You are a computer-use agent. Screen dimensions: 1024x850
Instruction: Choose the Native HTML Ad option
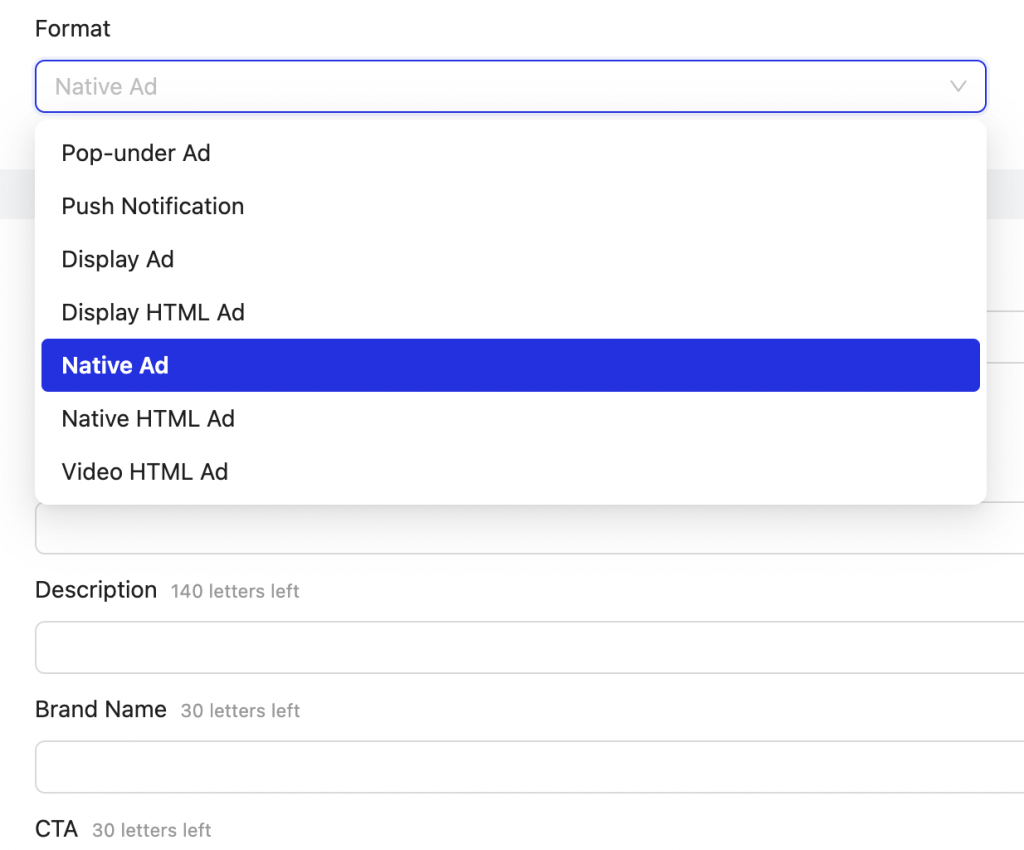pos(148,418)
